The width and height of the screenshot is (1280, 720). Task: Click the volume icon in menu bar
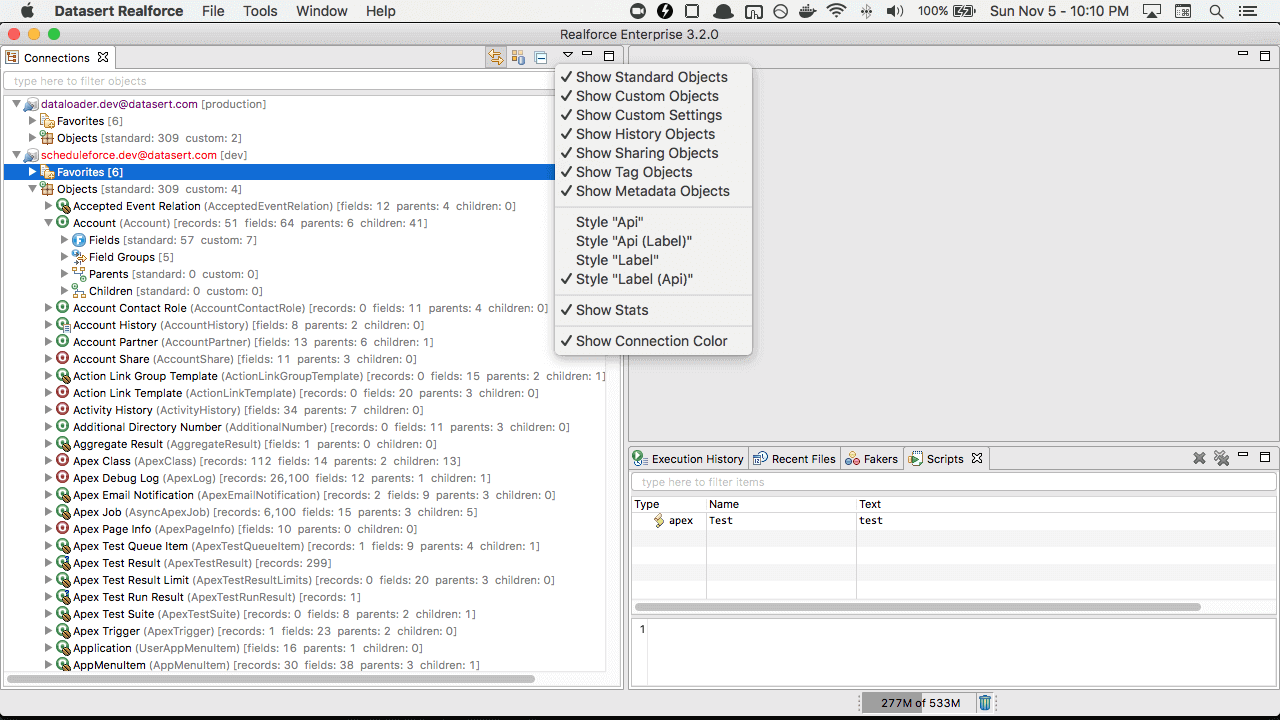click(x=894, y=11)
